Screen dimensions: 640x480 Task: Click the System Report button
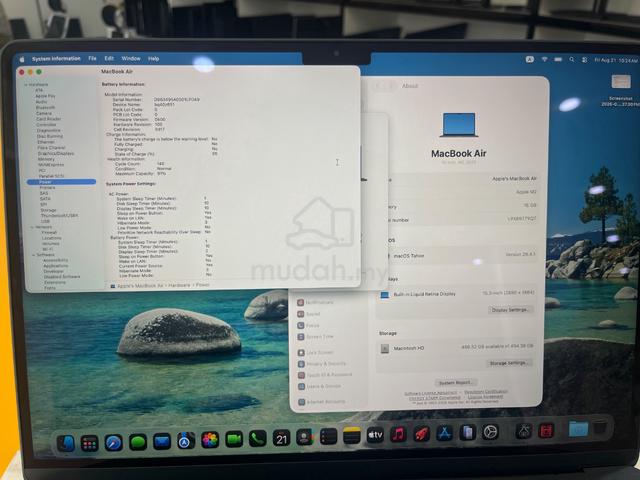(456, 382)
